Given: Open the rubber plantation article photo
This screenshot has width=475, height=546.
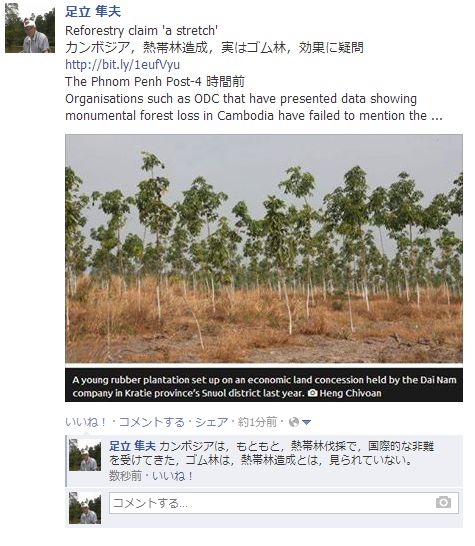Looking at the screenshot, I should (264, 249).
